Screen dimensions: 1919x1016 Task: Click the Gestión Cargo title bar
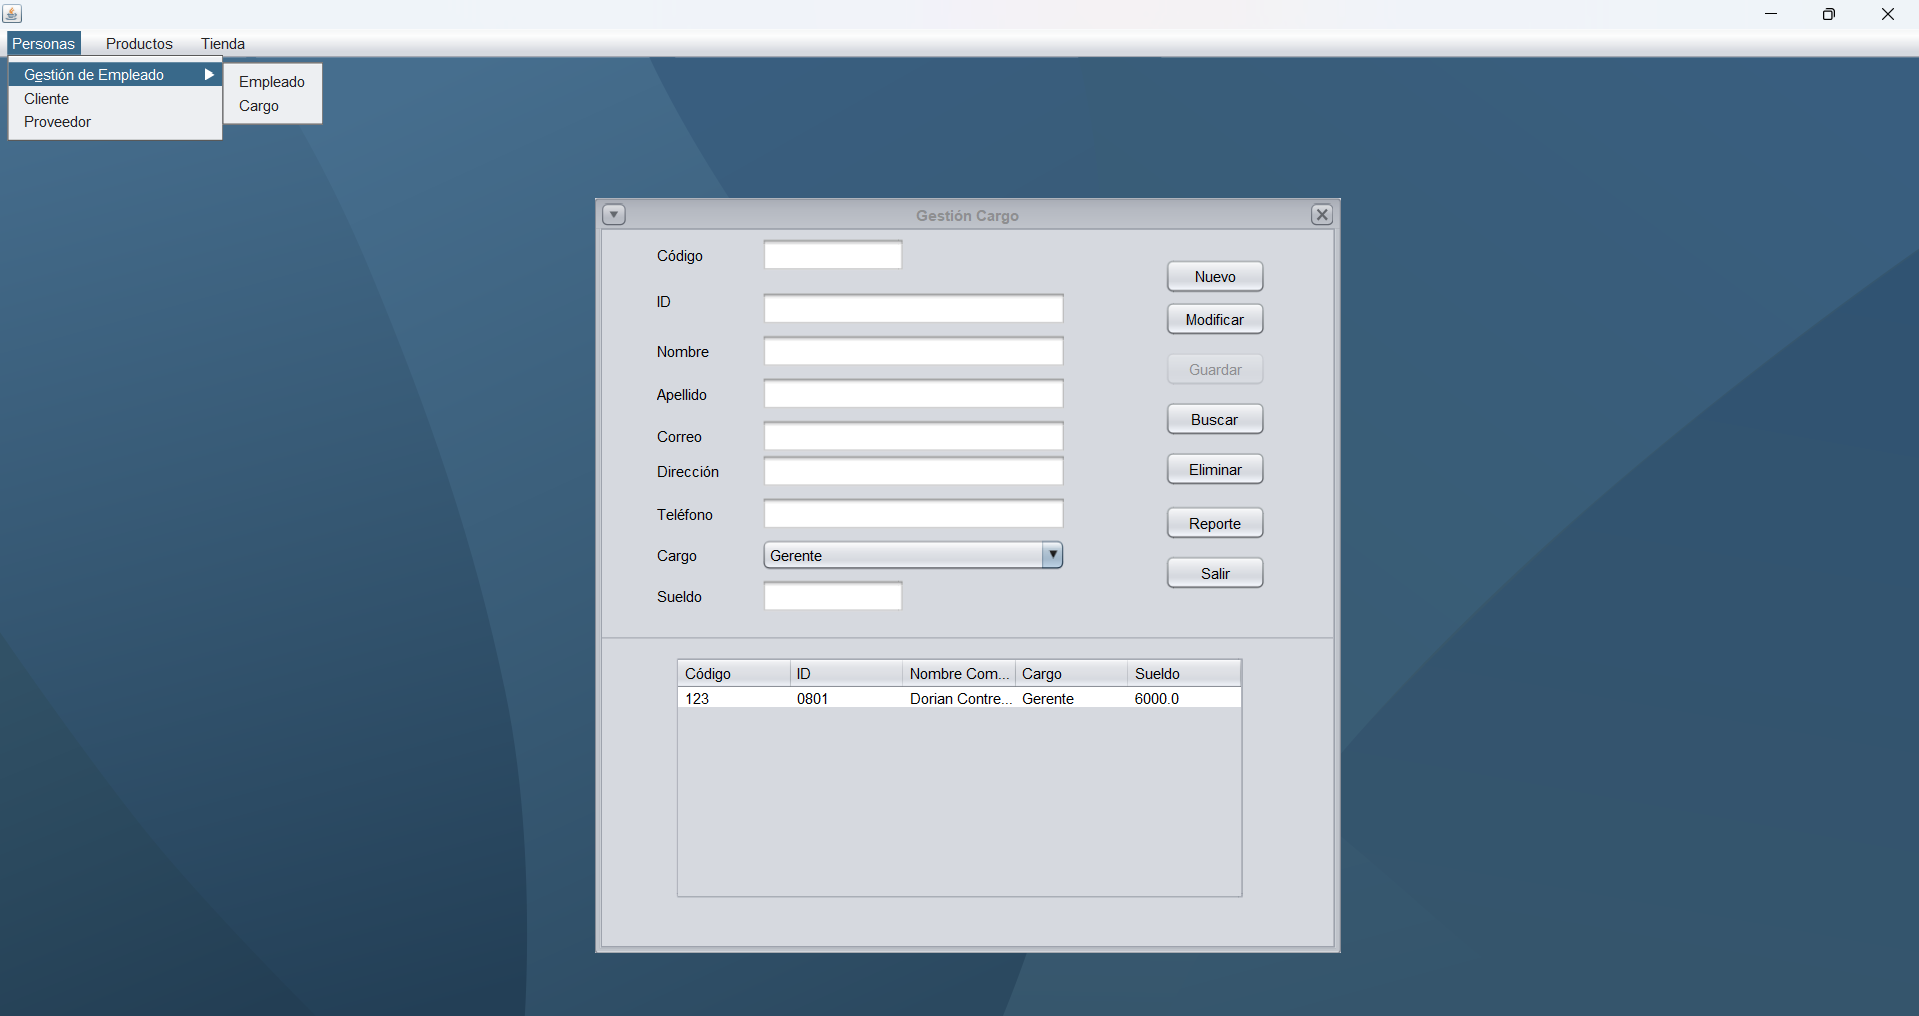[x=967, y=216]
